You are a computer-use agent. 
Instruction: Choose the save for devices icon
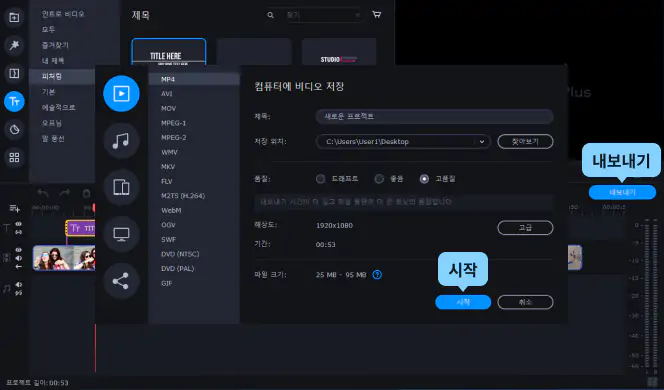(121, 187)
